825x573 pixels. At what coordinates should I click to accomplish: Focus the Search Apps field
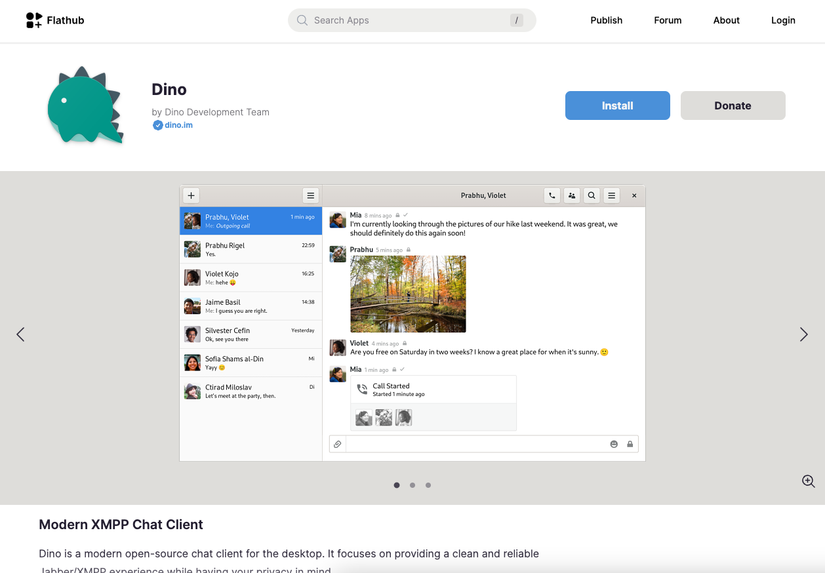(x=411, y=20)
